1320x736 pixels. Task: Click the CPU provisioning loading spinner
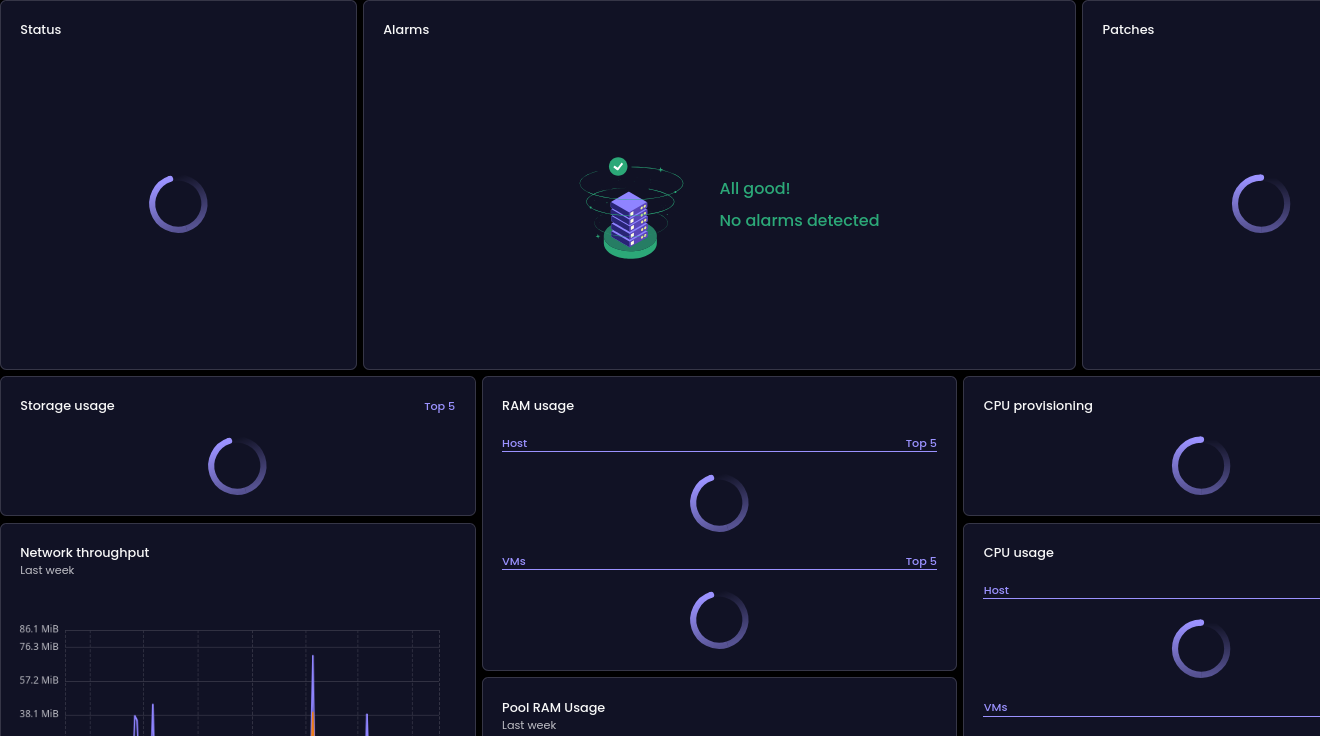[x=1201, y=464]
